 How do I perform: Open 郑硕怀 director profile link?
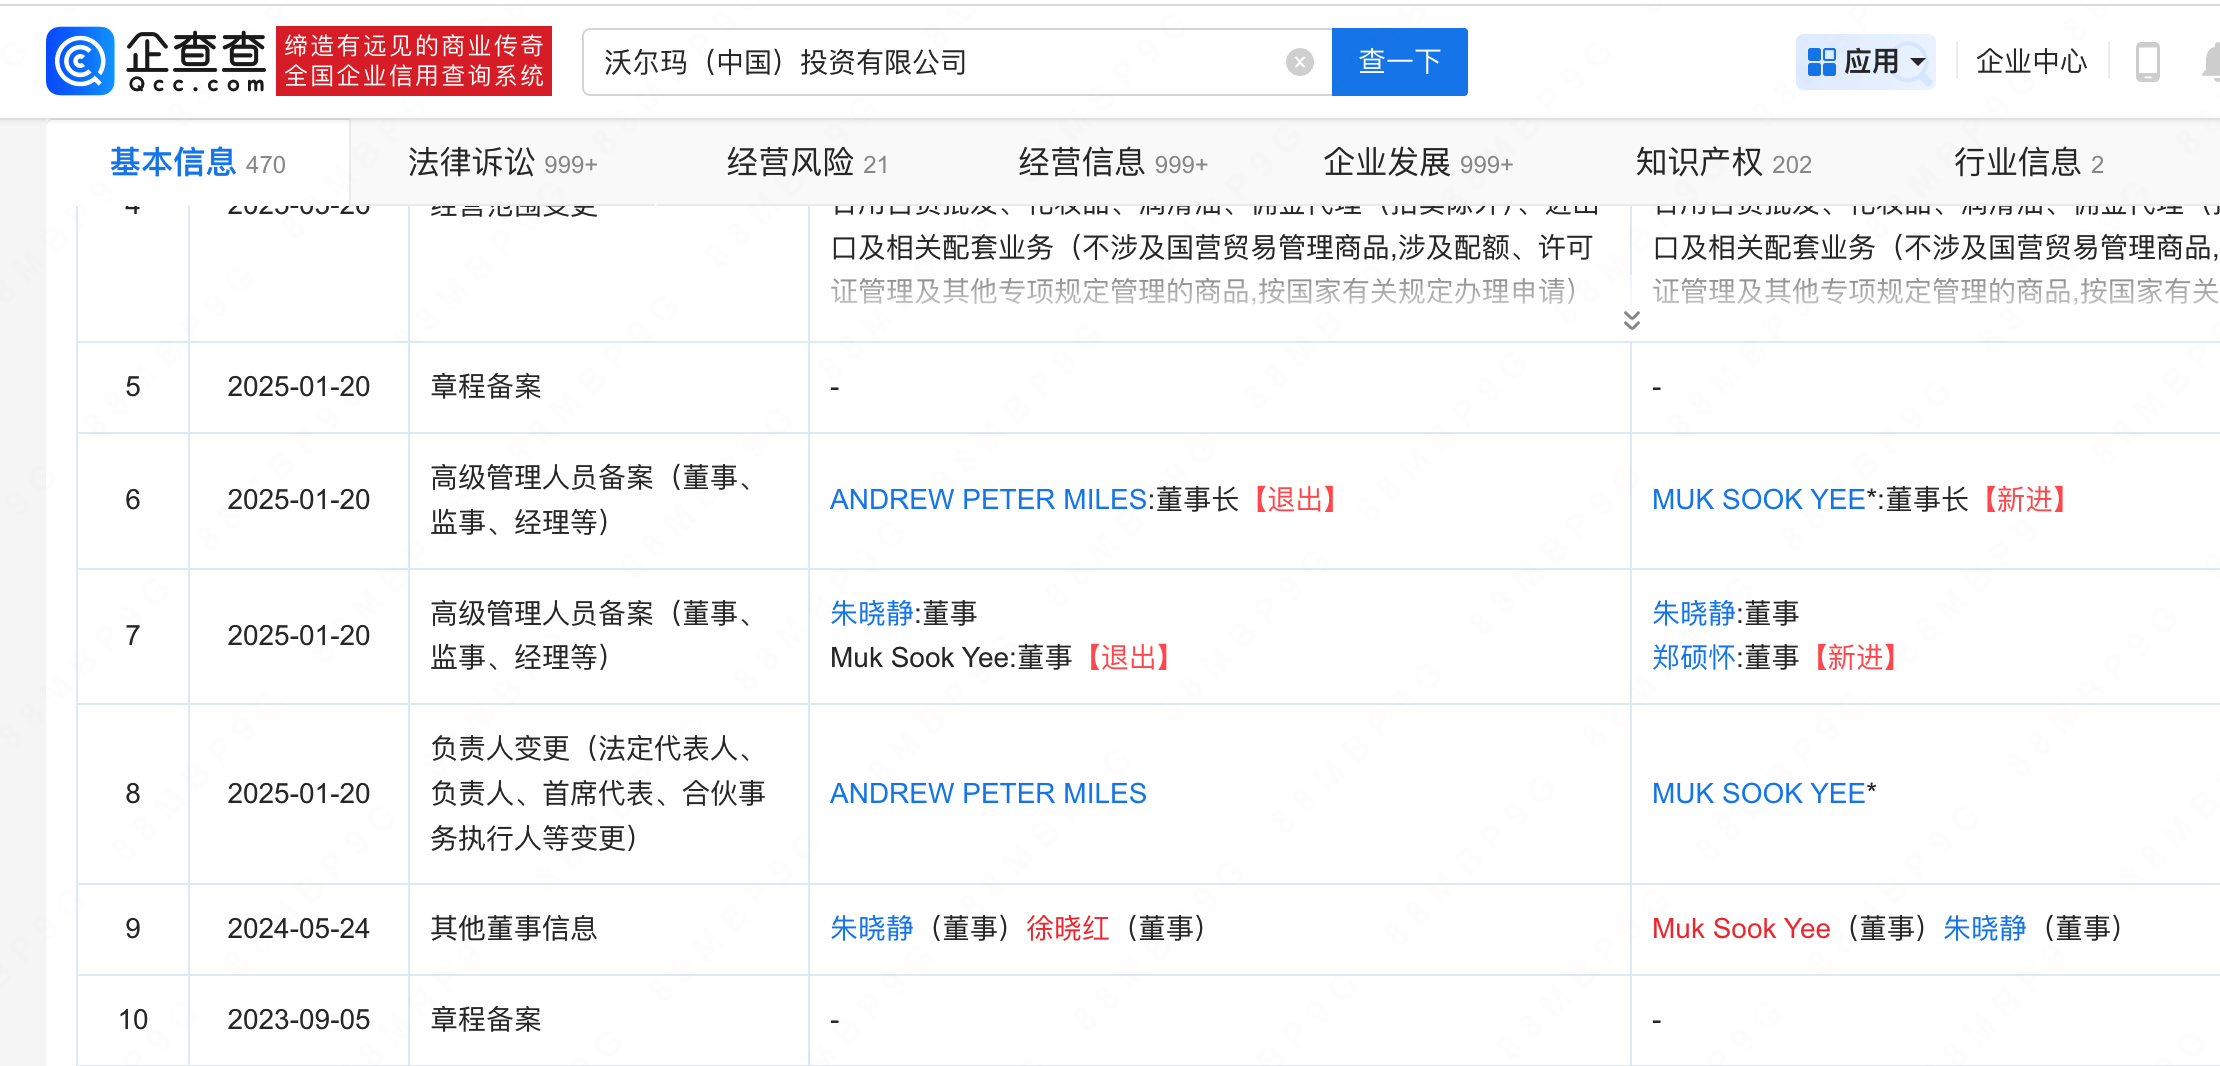pos(1693,657)
